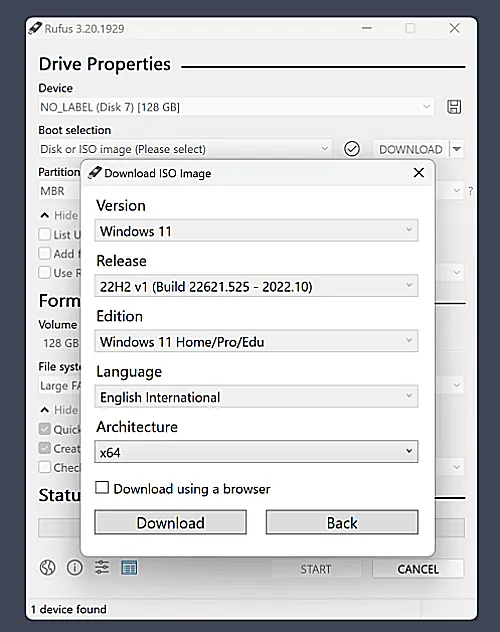Click Rufus icon in Download ISO dialog title
Image resolution: width=500 pixels, height=632 pixels.
[95, 173]
